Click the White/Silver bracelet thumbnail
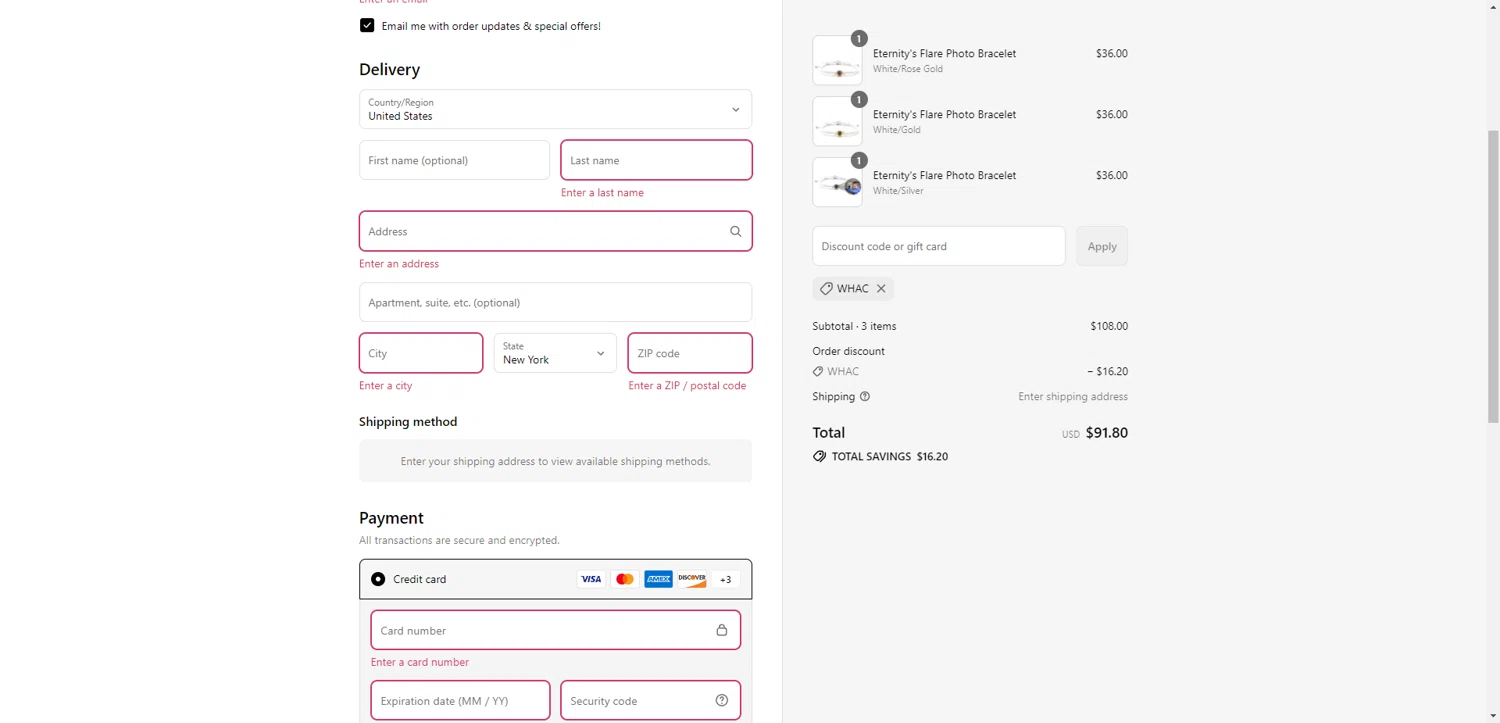Screen dimensions: 1500x723 tap(837, 182)
